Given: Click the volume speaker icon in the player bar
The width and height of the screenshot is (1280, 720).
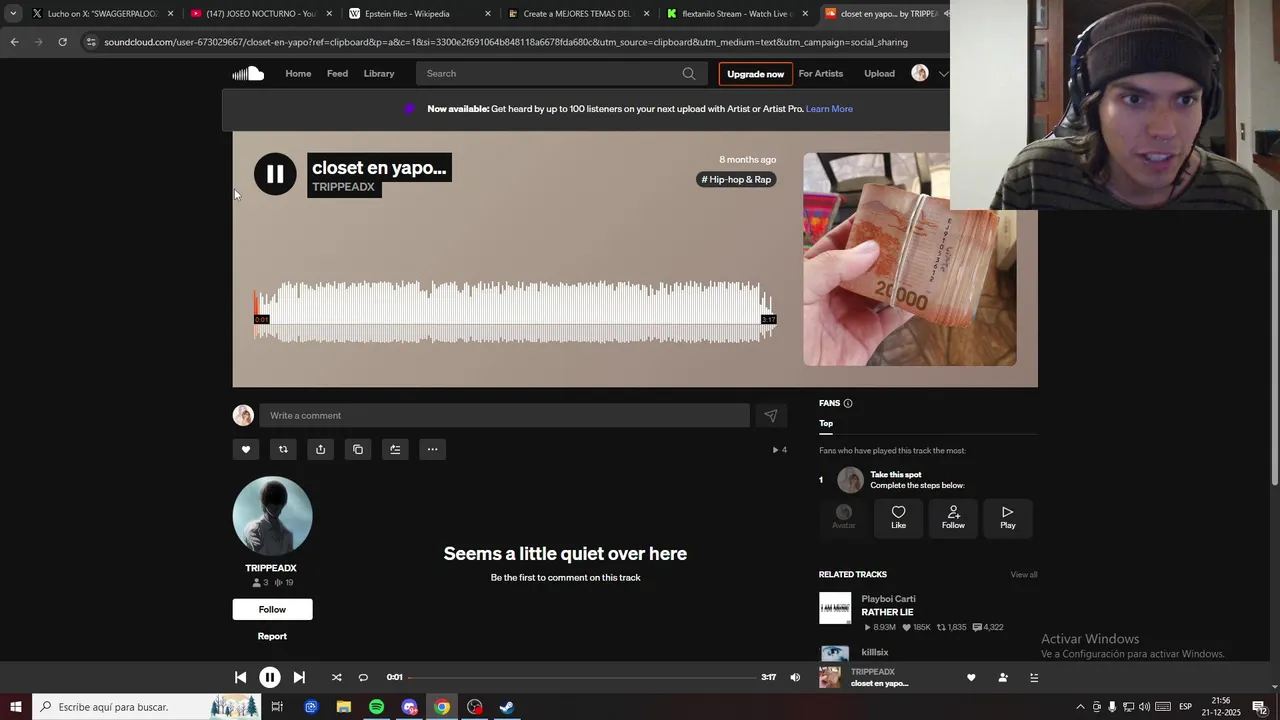Looking at the screenshot, I should (x=795, y=677).
